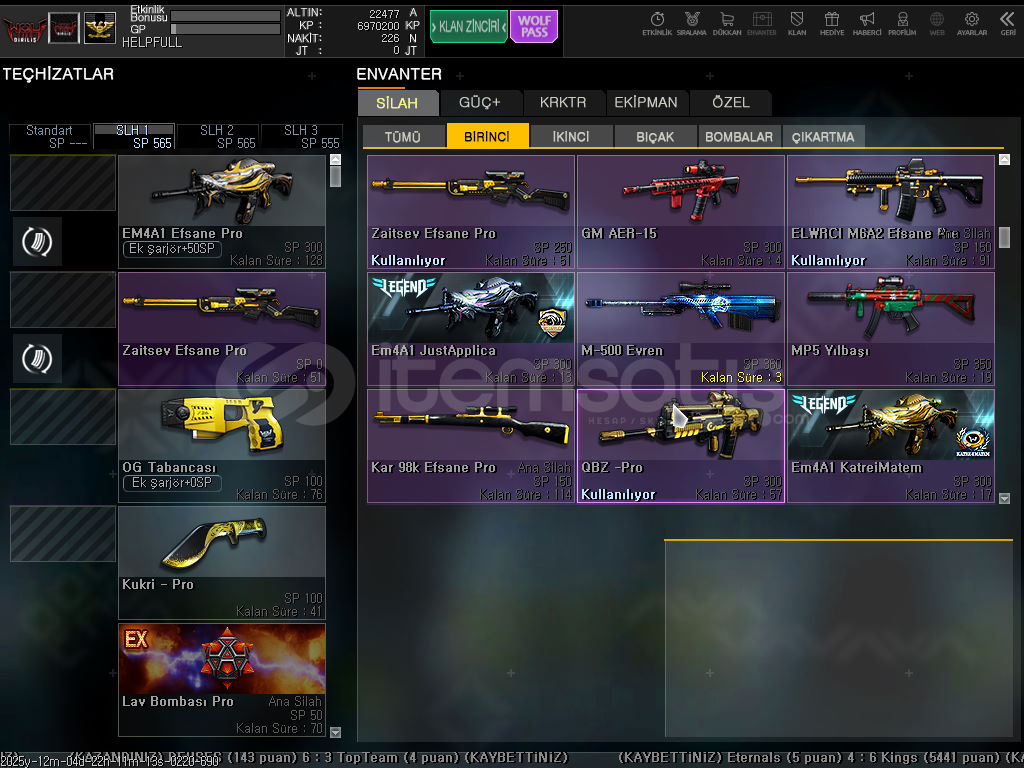1024x768 pixels.
Task: Click the Kalan Süre : 3 warning text
Action: (x=741, y=377)
